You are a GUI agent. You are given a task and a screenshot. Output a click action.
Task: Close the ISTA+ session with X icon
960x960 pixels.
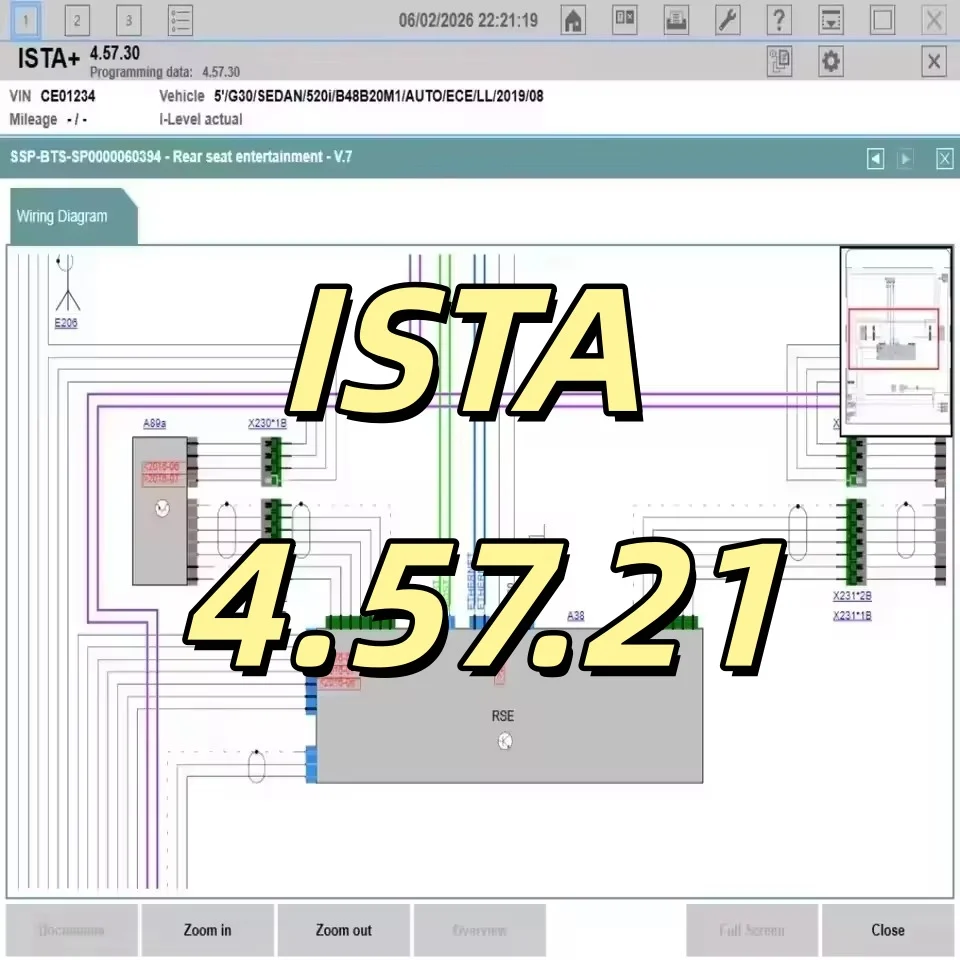pyautogui.click(x=934, y=61)
